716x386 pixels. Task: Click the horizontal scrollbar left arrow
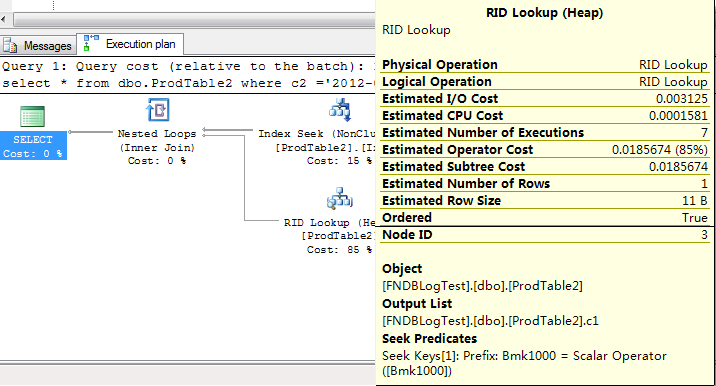4,19
